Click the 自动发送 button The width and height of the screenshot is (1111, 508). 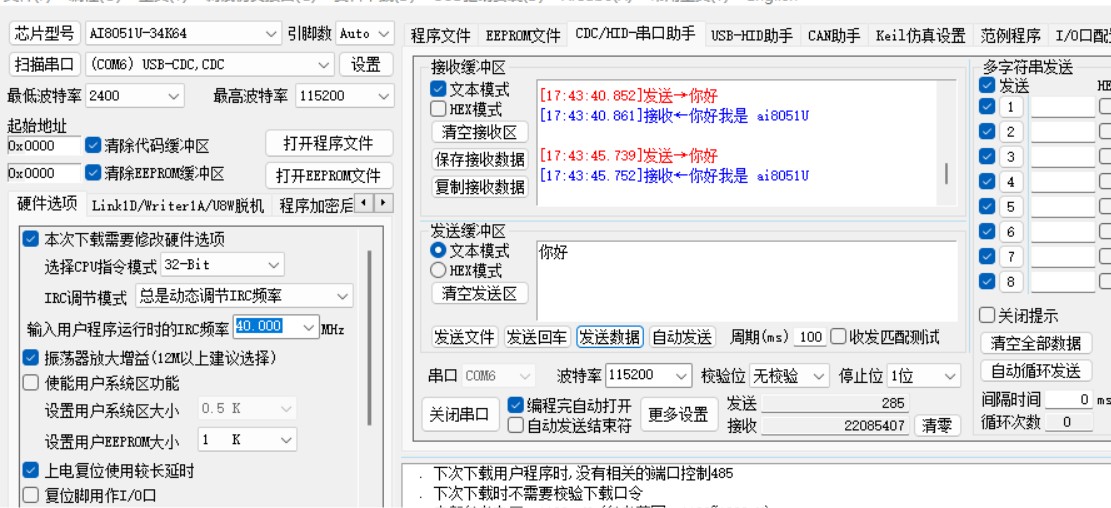tap(682, 337)
